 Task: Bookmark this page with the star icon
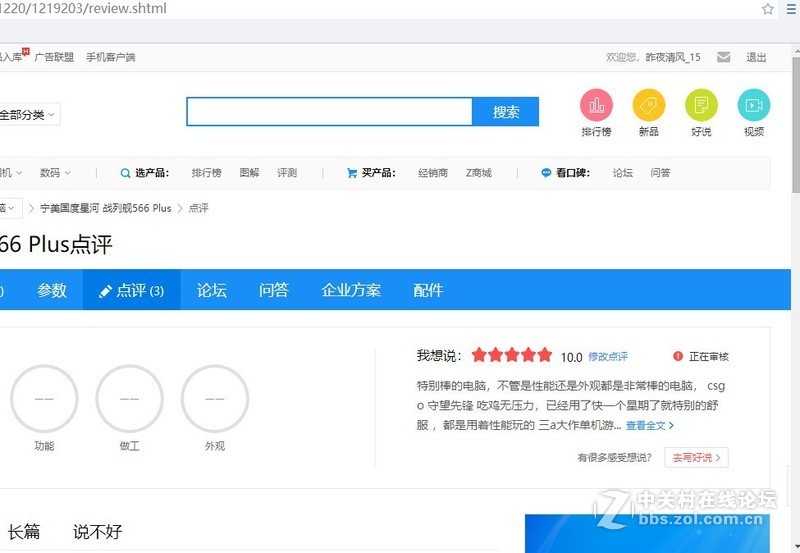768,9
